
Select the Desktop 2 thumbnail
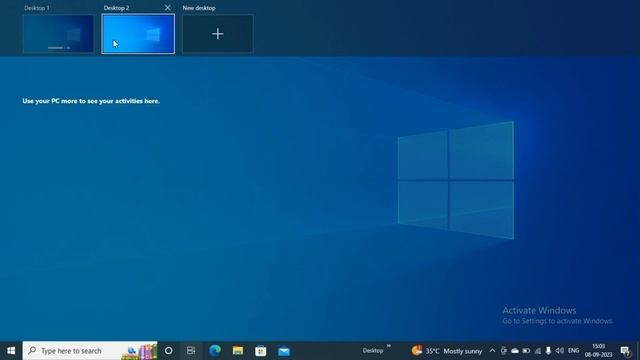coord(138,34)
